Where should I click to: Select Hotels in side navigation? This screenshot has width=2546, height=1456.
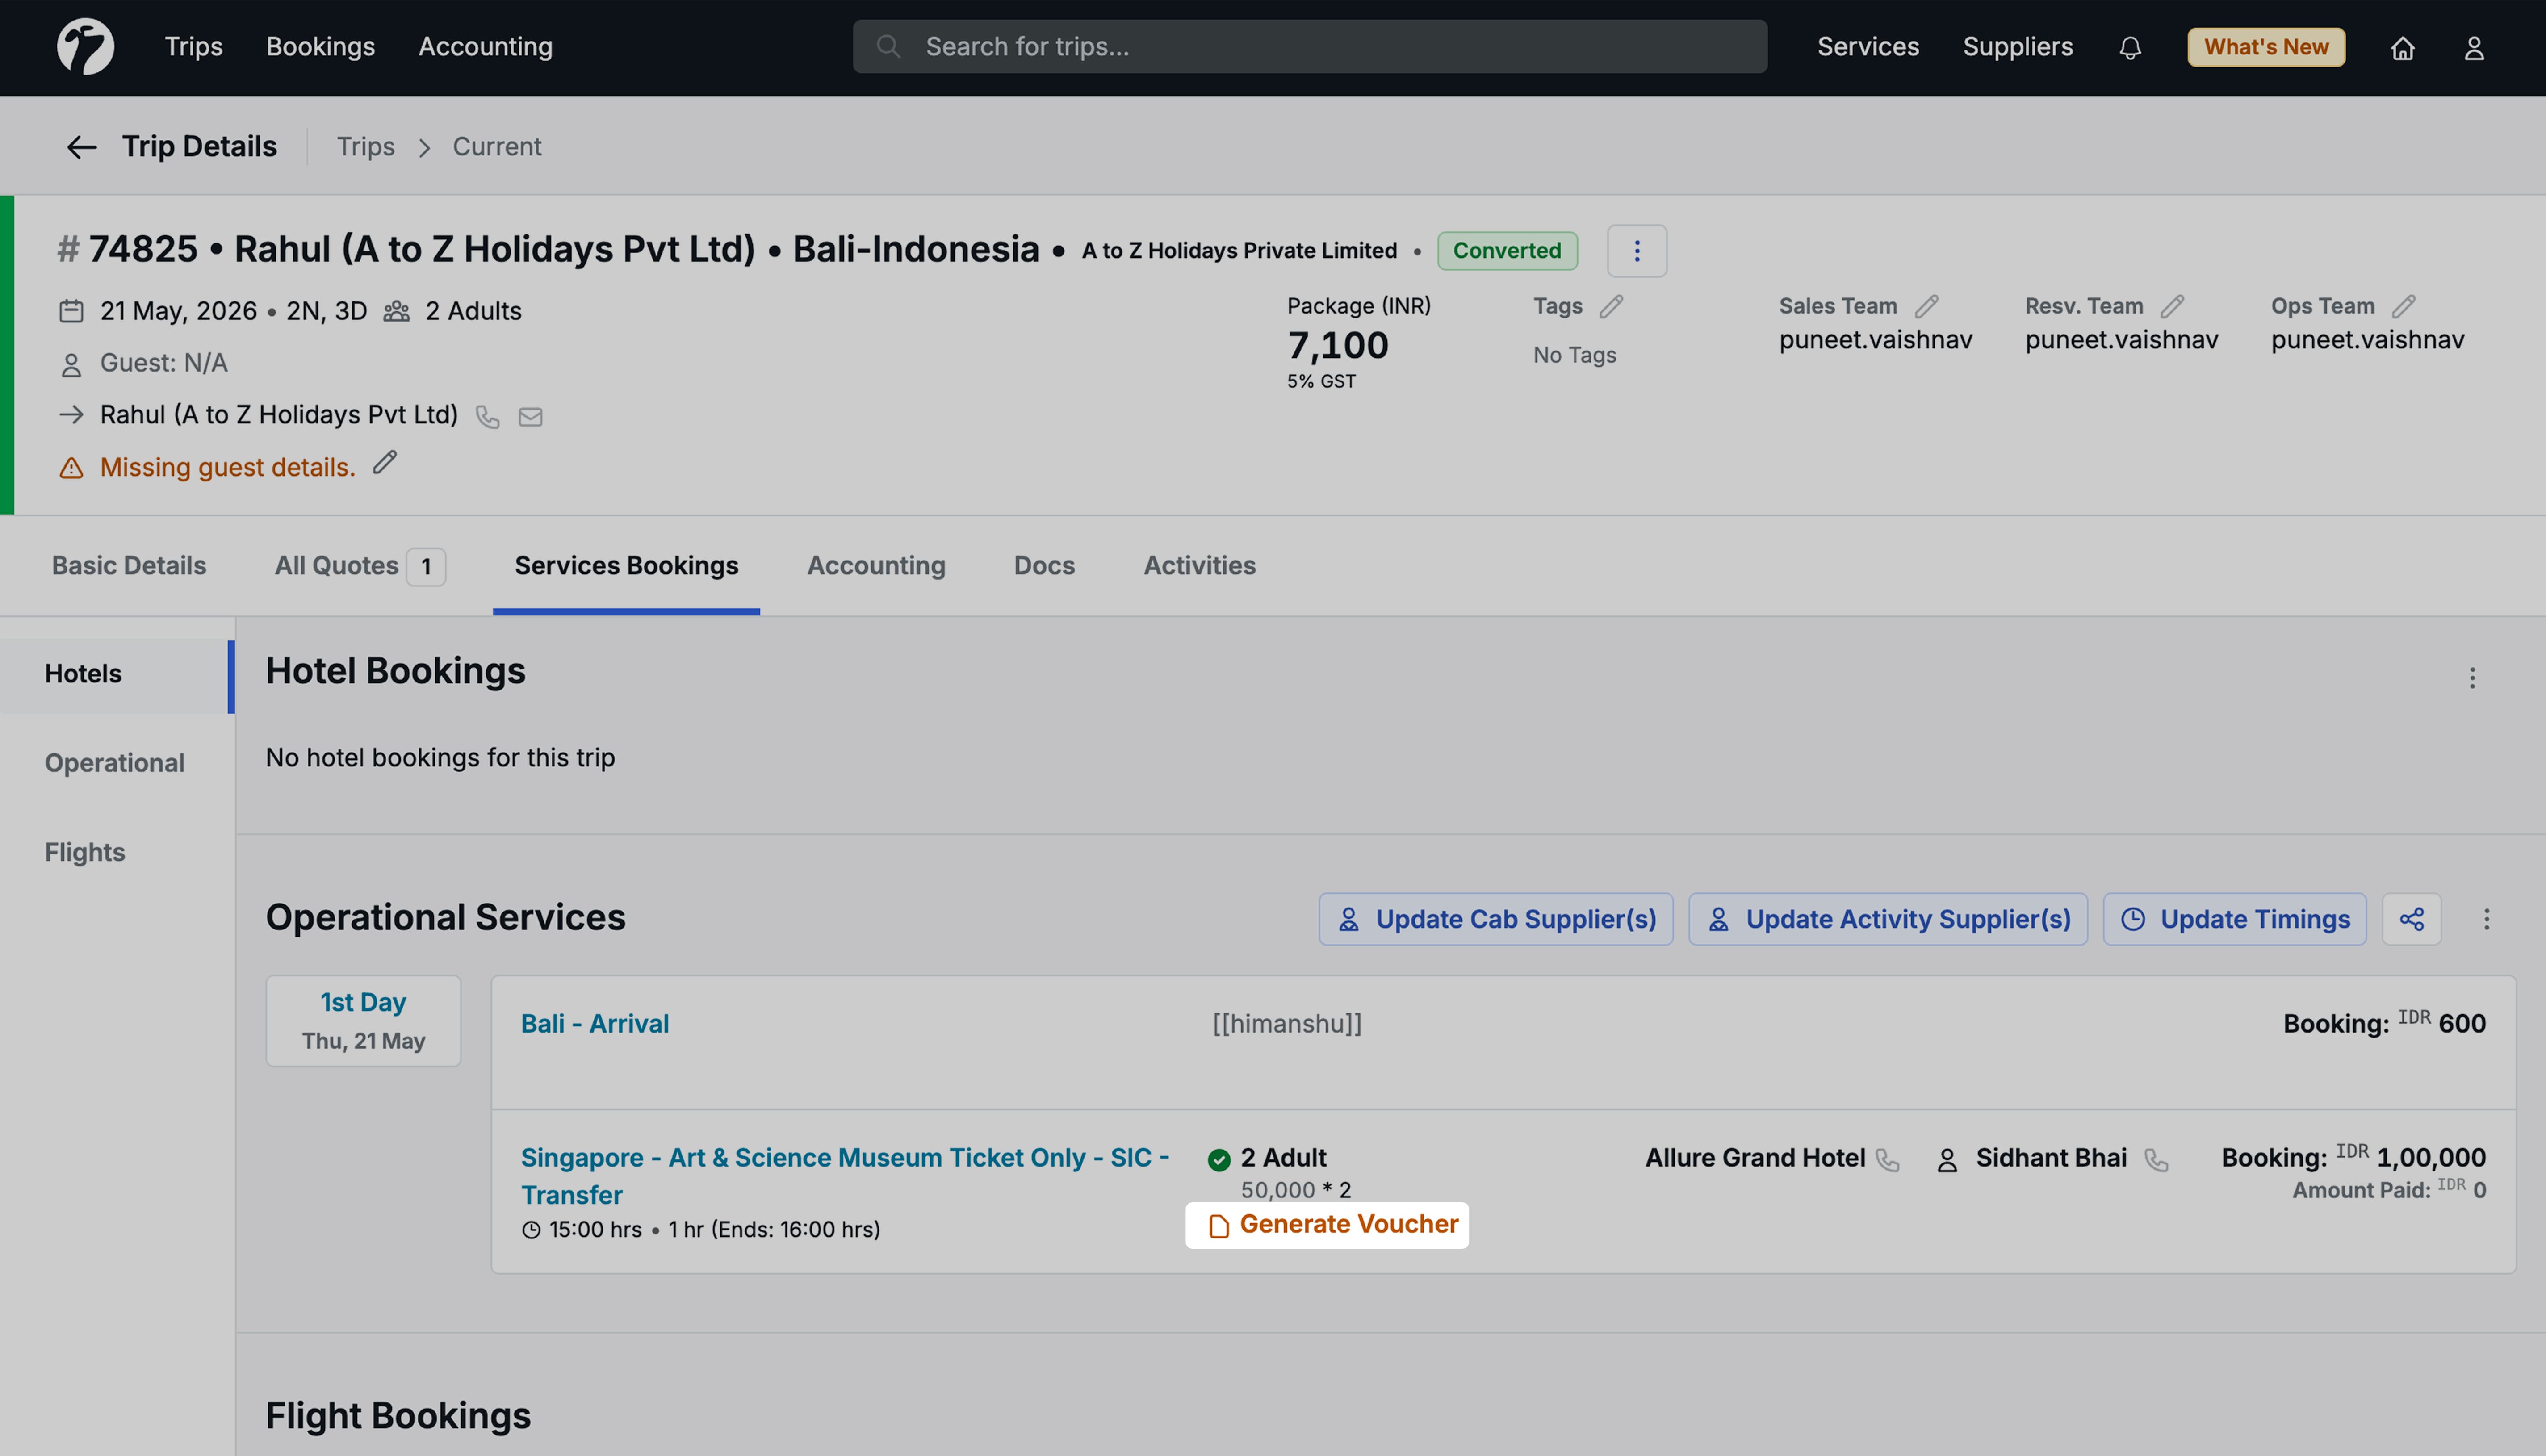pyautogui.click(x=116, y=676)
